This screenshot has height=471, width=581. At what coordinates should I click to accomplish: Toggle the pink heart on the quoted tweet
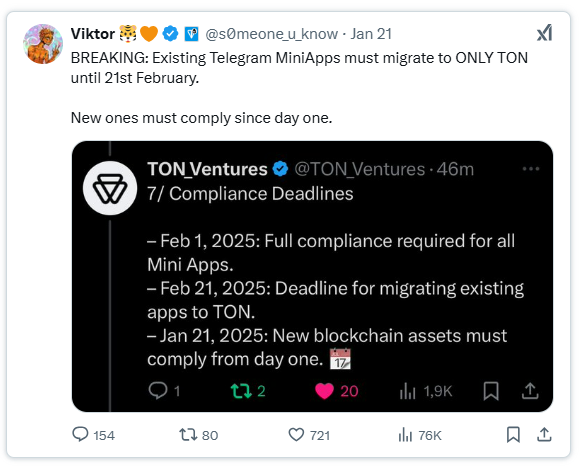tap(324, 391)
